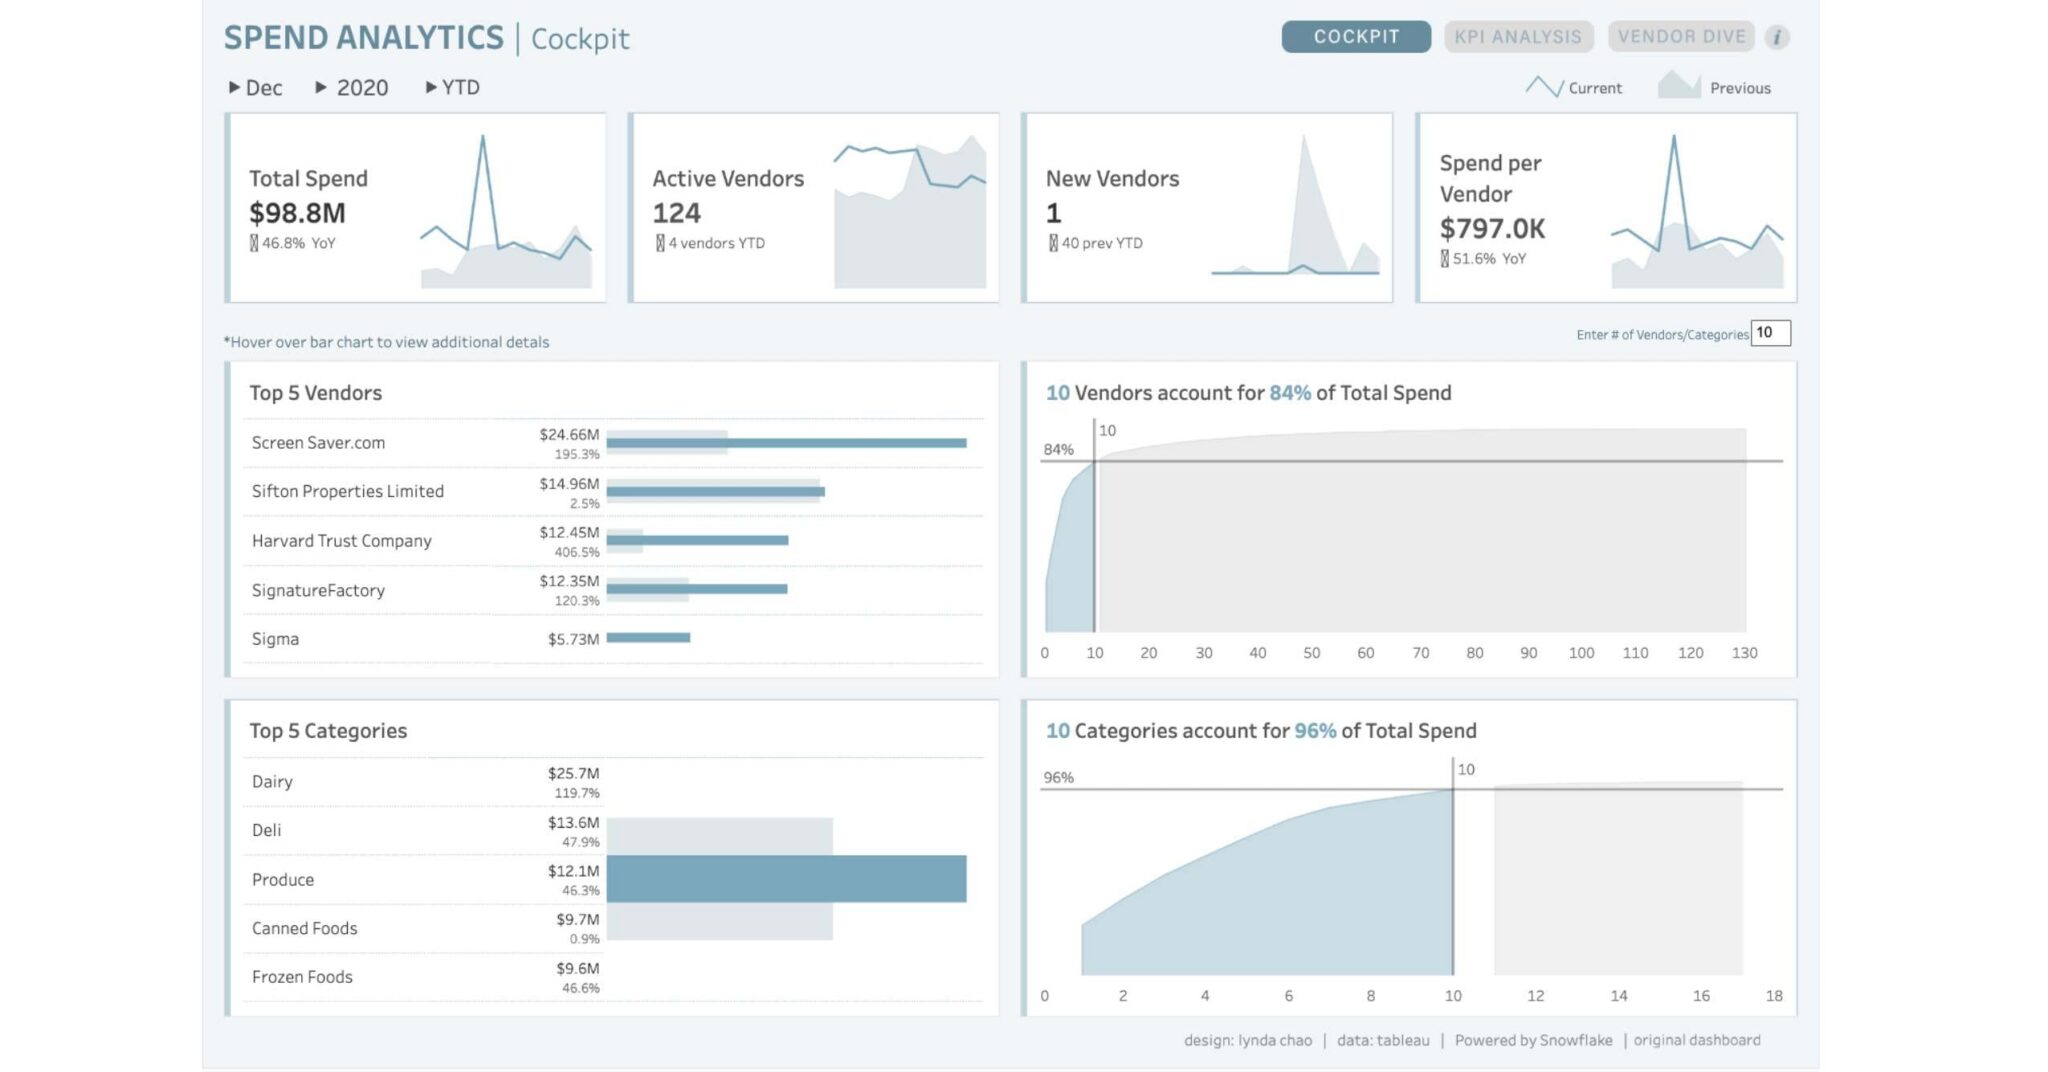The image size is (2048, 1072).
Task: Click the Current line legend icon
Action: (1544, 87)
